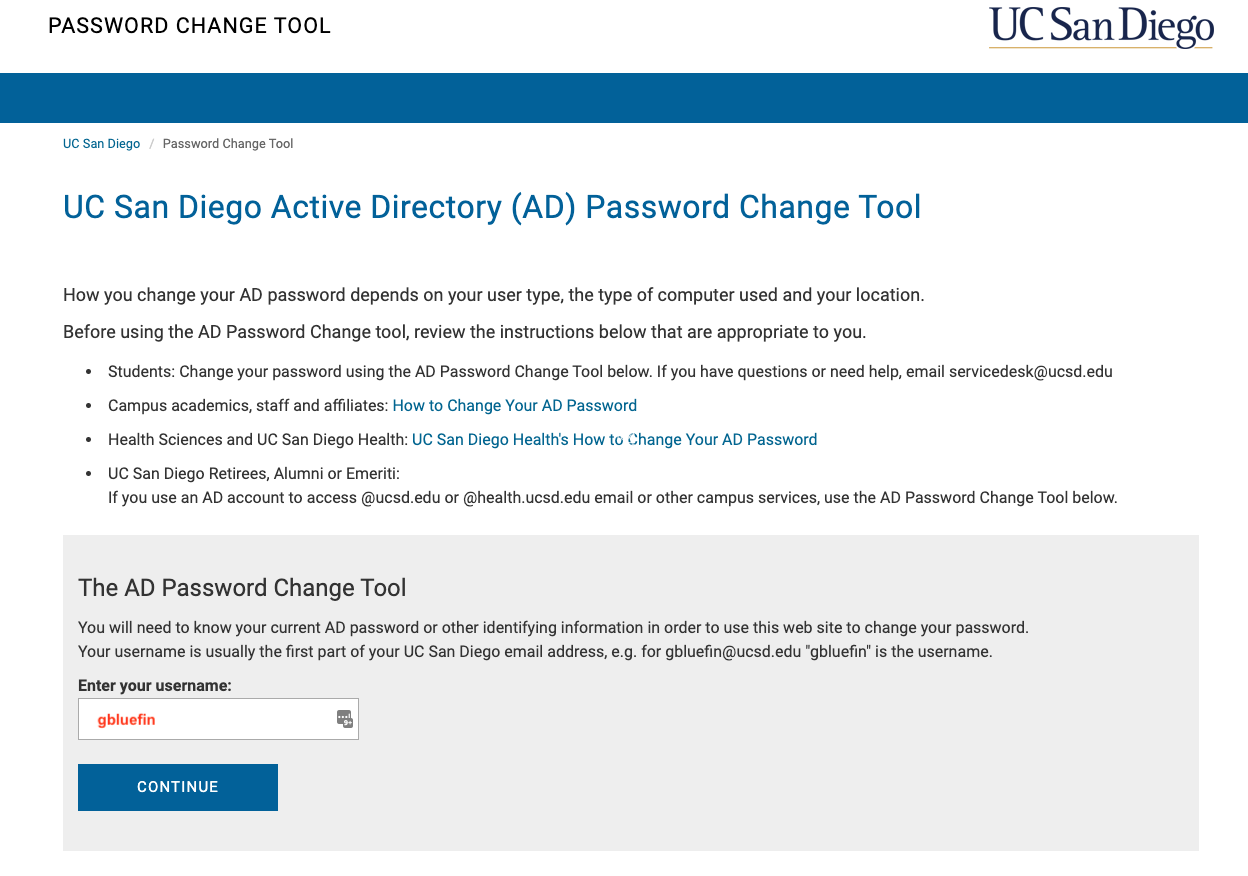Click the PASSWORD CHANGE TOOL header title
Image resolution: width=1248 pixels, height=876 pixels.
(x=190, y=25)
